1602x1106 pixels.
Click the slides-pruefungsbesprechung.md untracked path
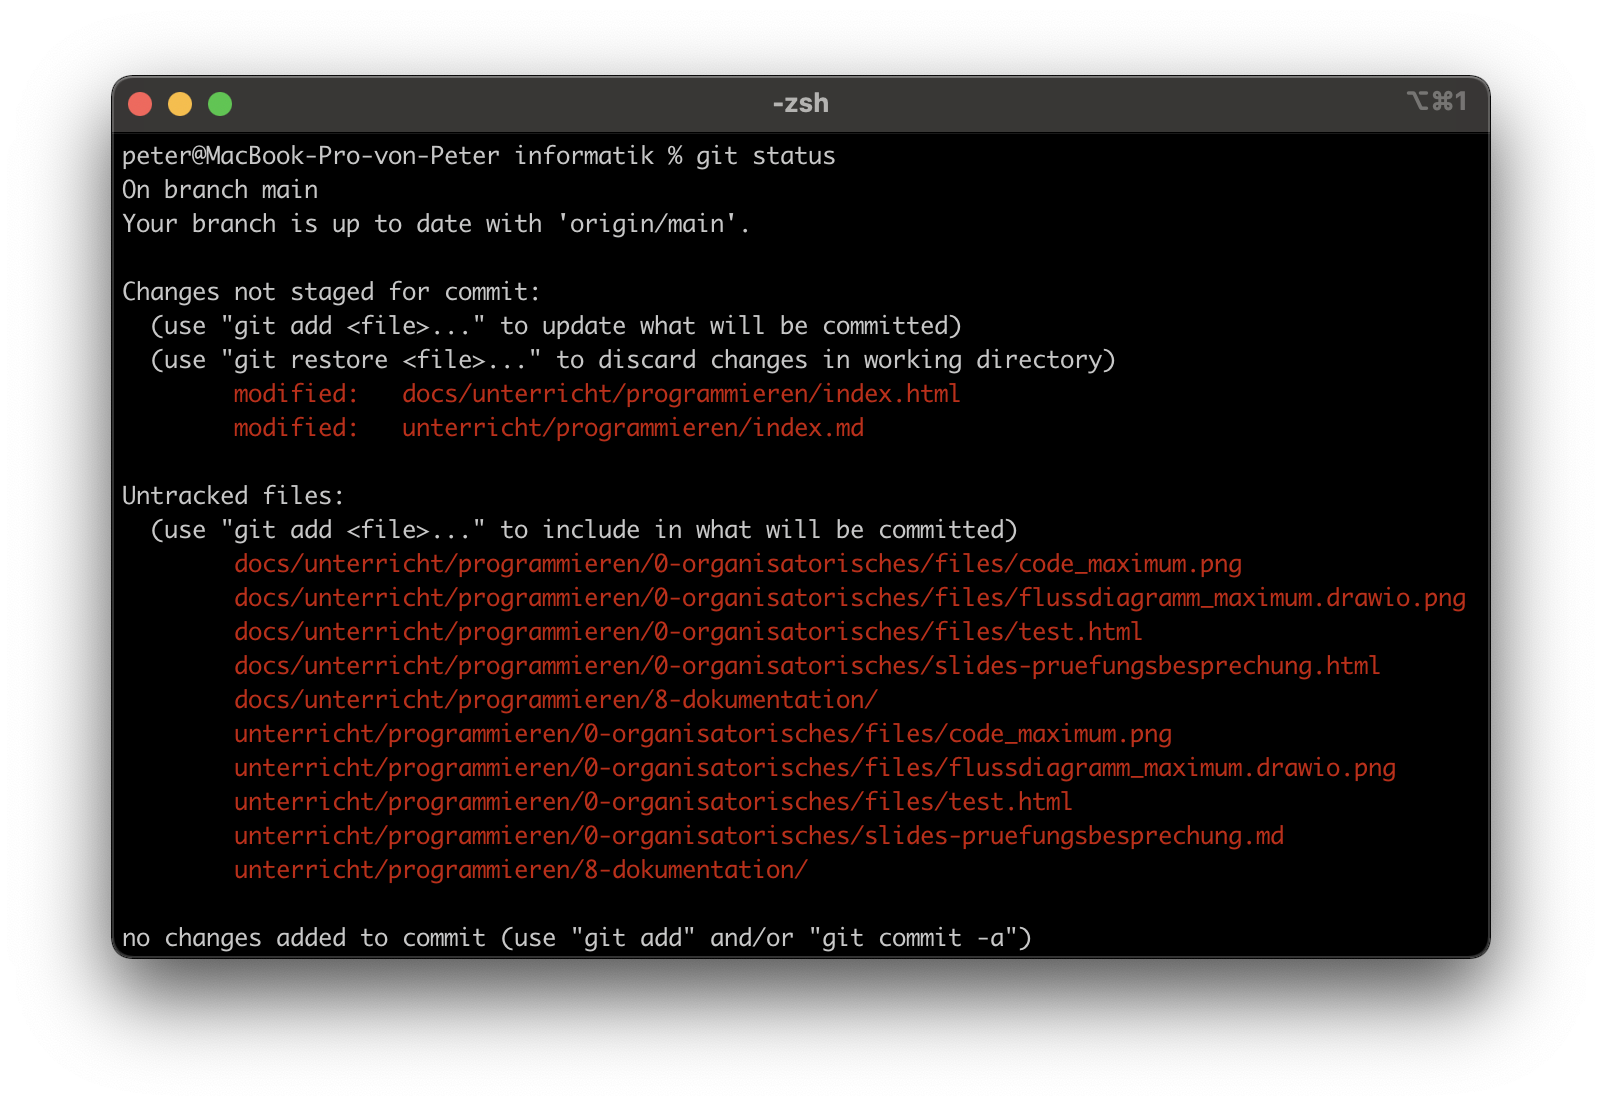coord(758,836)
